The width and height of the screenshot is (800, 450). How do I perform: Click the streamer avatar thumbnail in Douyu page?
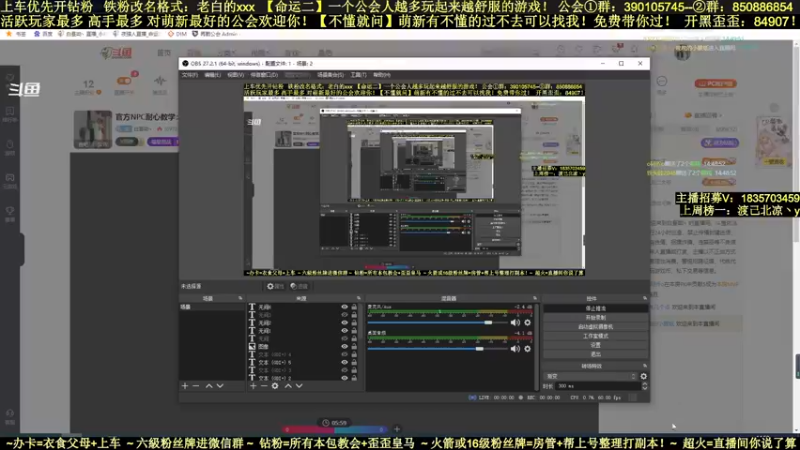(93, 129)
